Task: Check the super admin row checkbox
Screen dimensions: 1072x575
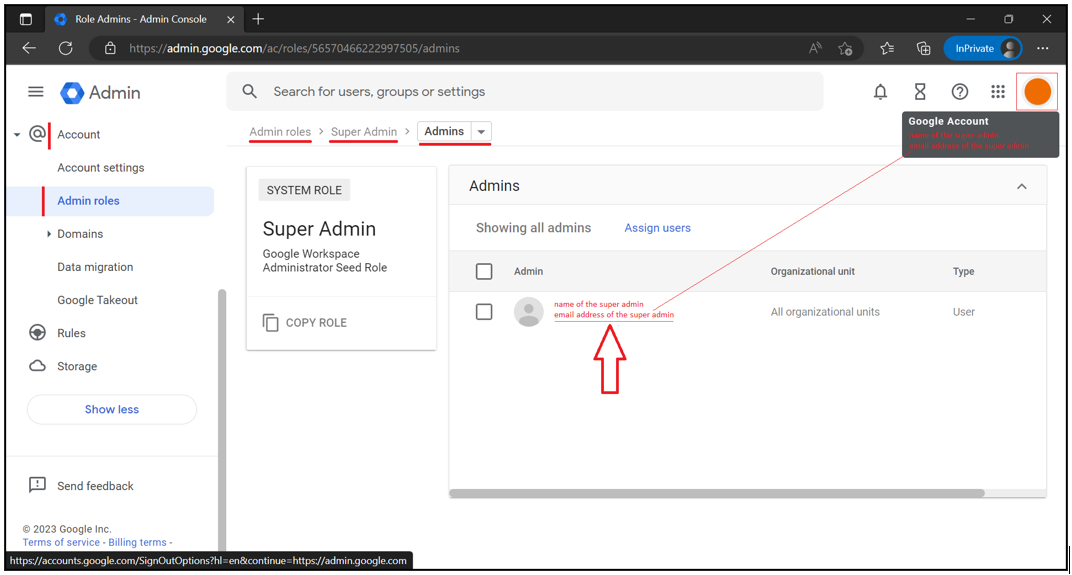Action: (484, 312)
